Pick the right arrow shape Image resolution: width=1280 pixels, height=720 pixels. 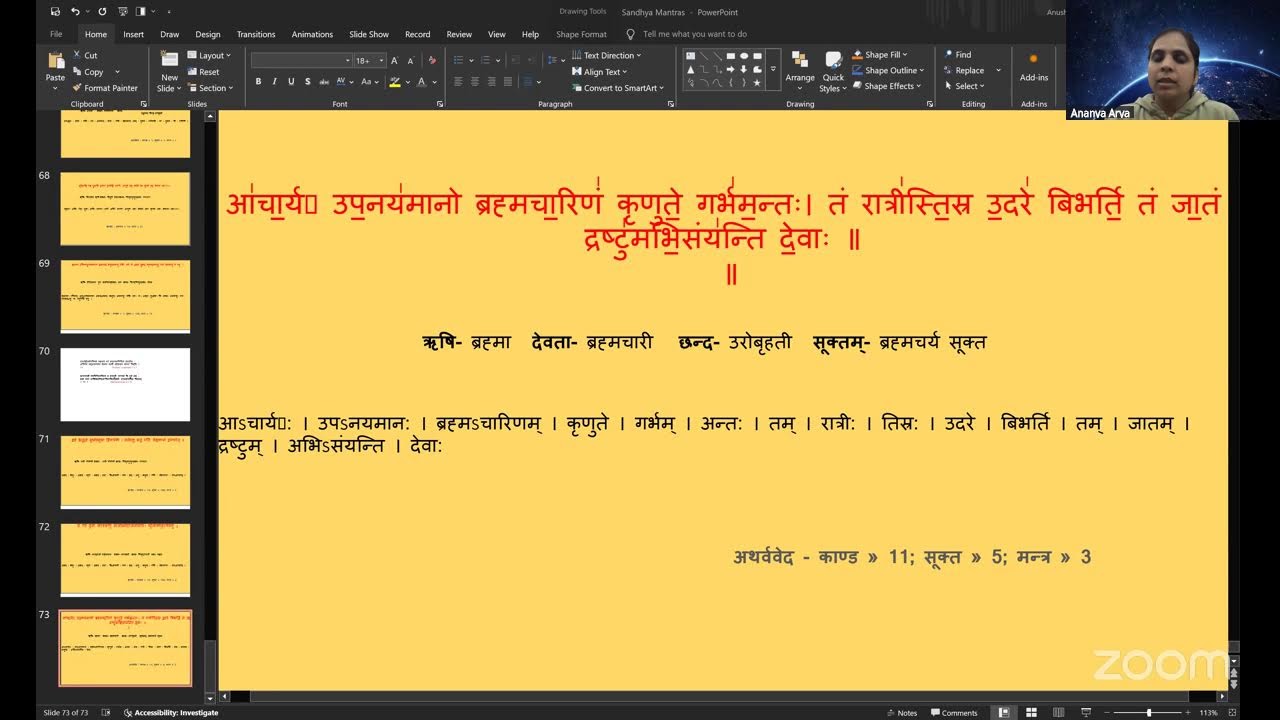731,70
